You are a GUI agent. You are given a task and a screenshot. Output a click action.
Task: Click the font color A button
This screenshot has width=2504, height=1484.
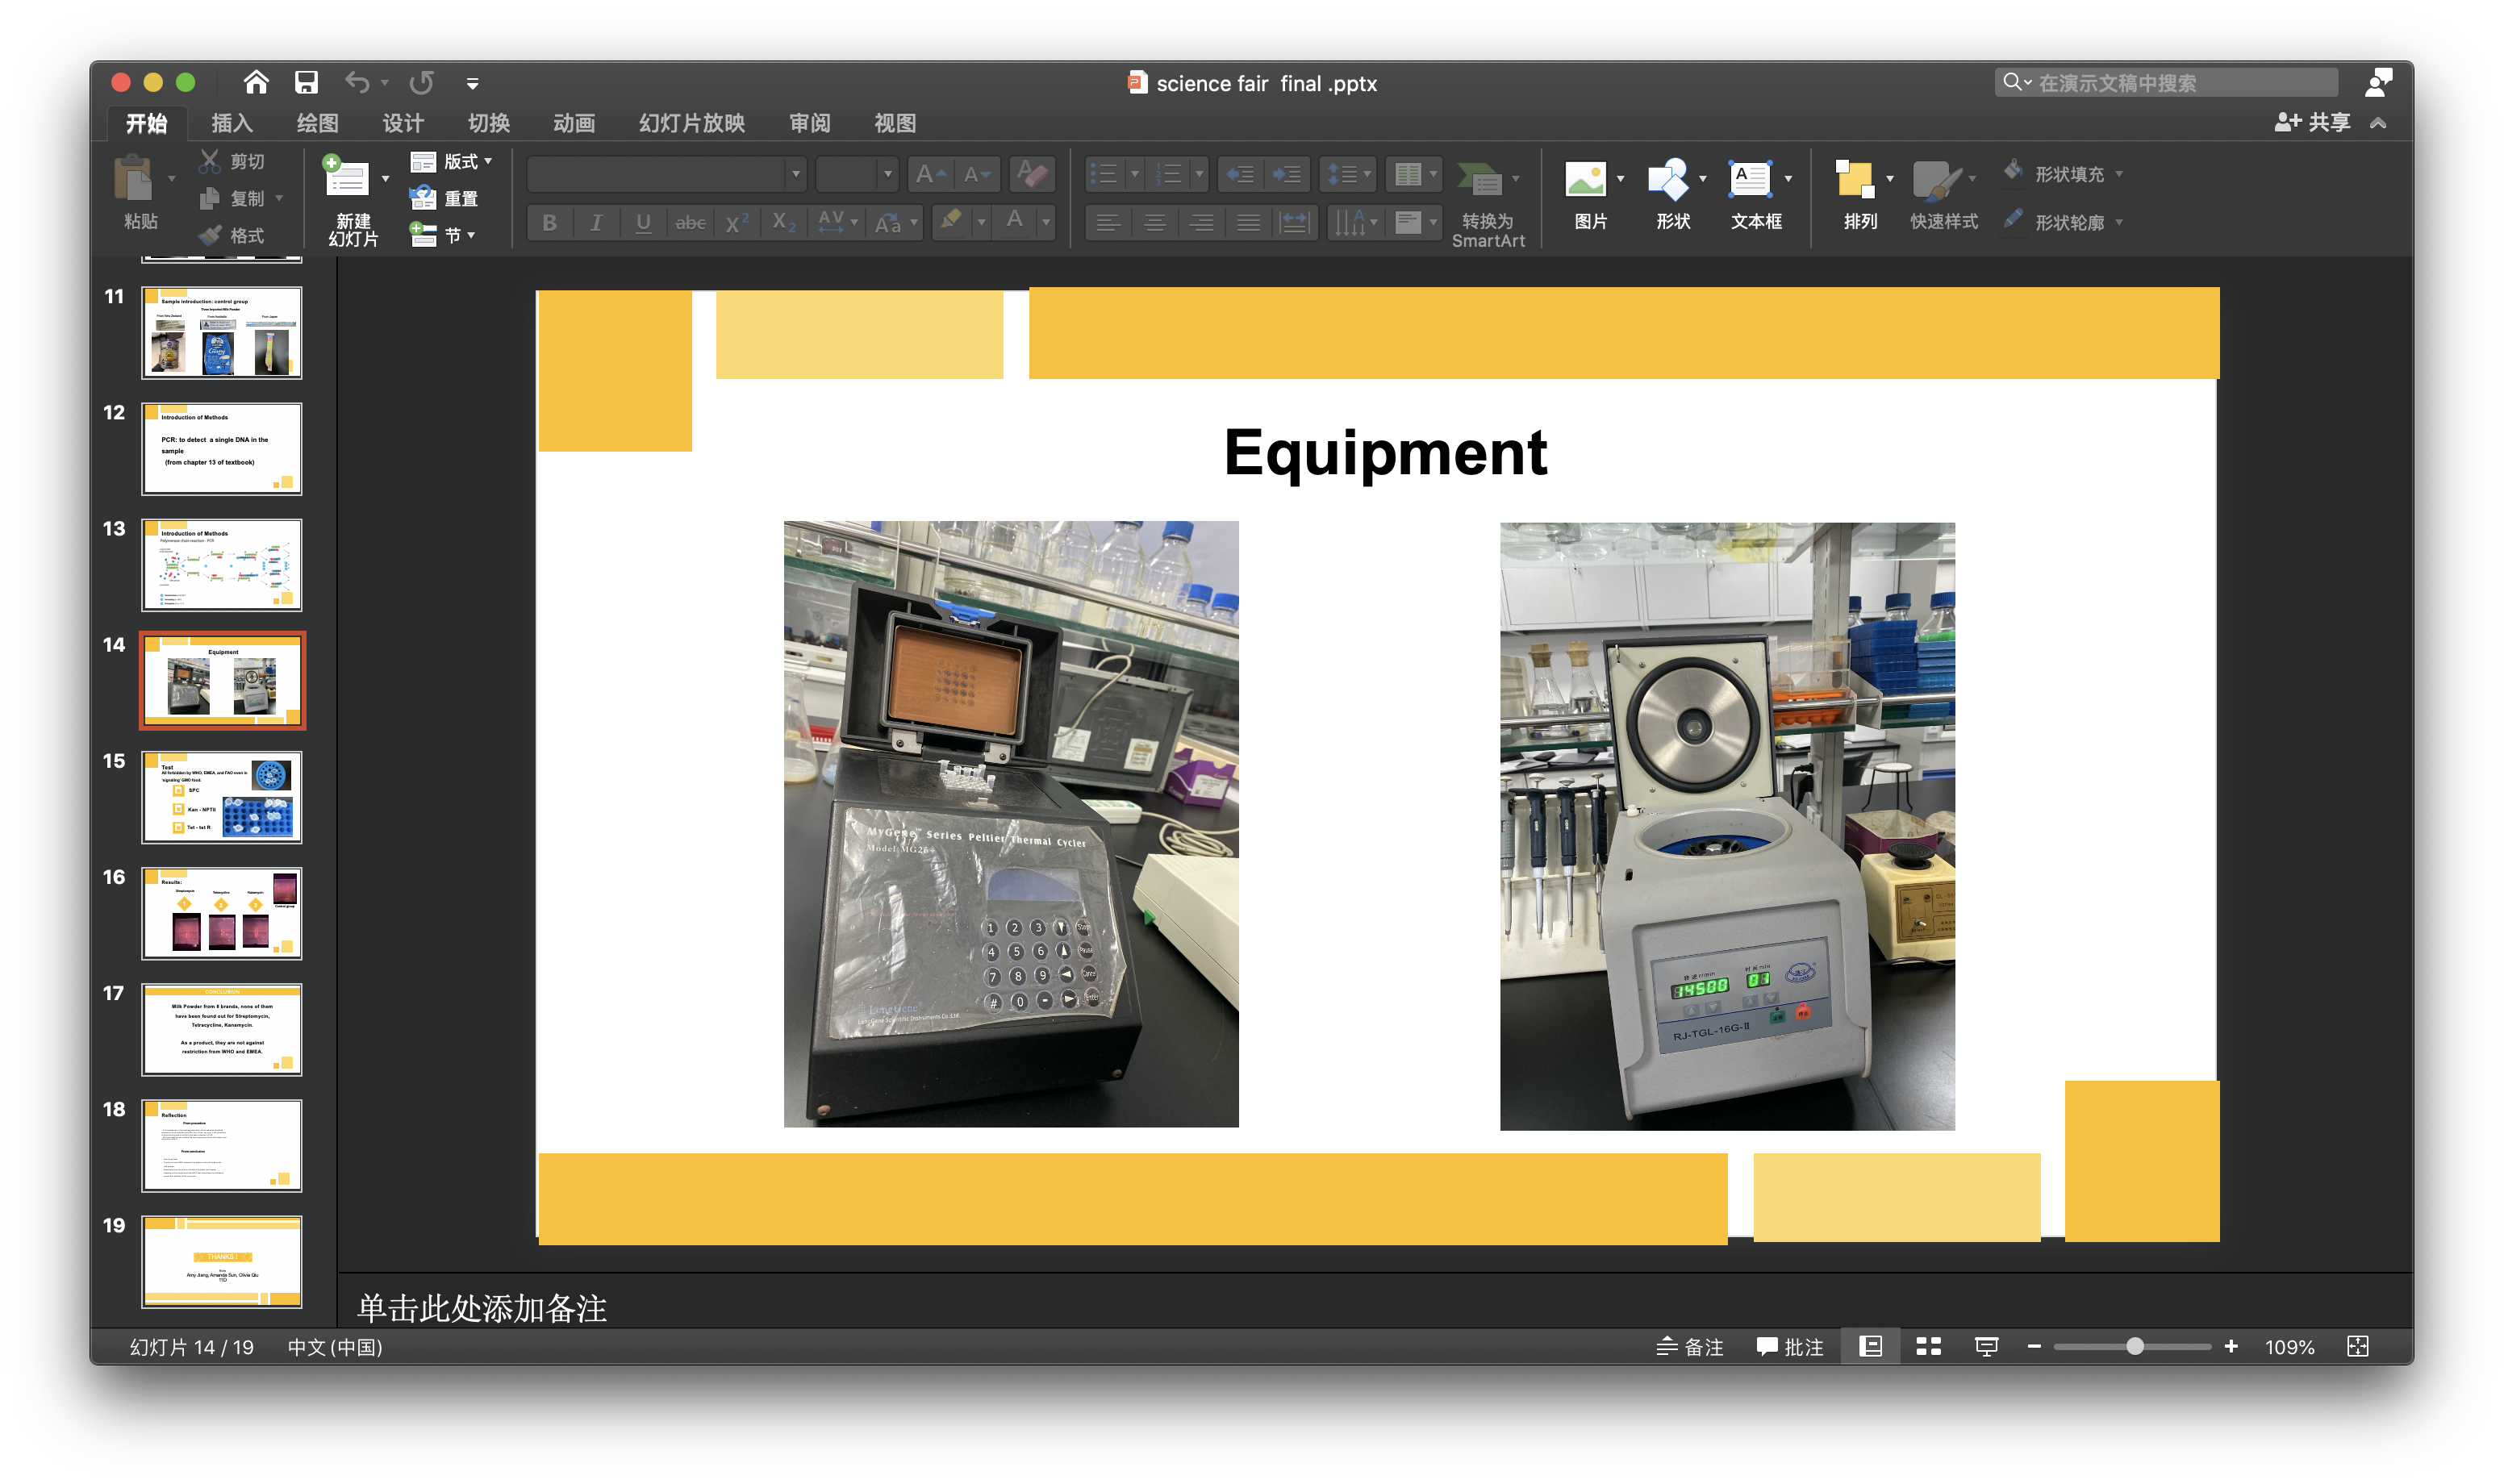click(1014, 221)
